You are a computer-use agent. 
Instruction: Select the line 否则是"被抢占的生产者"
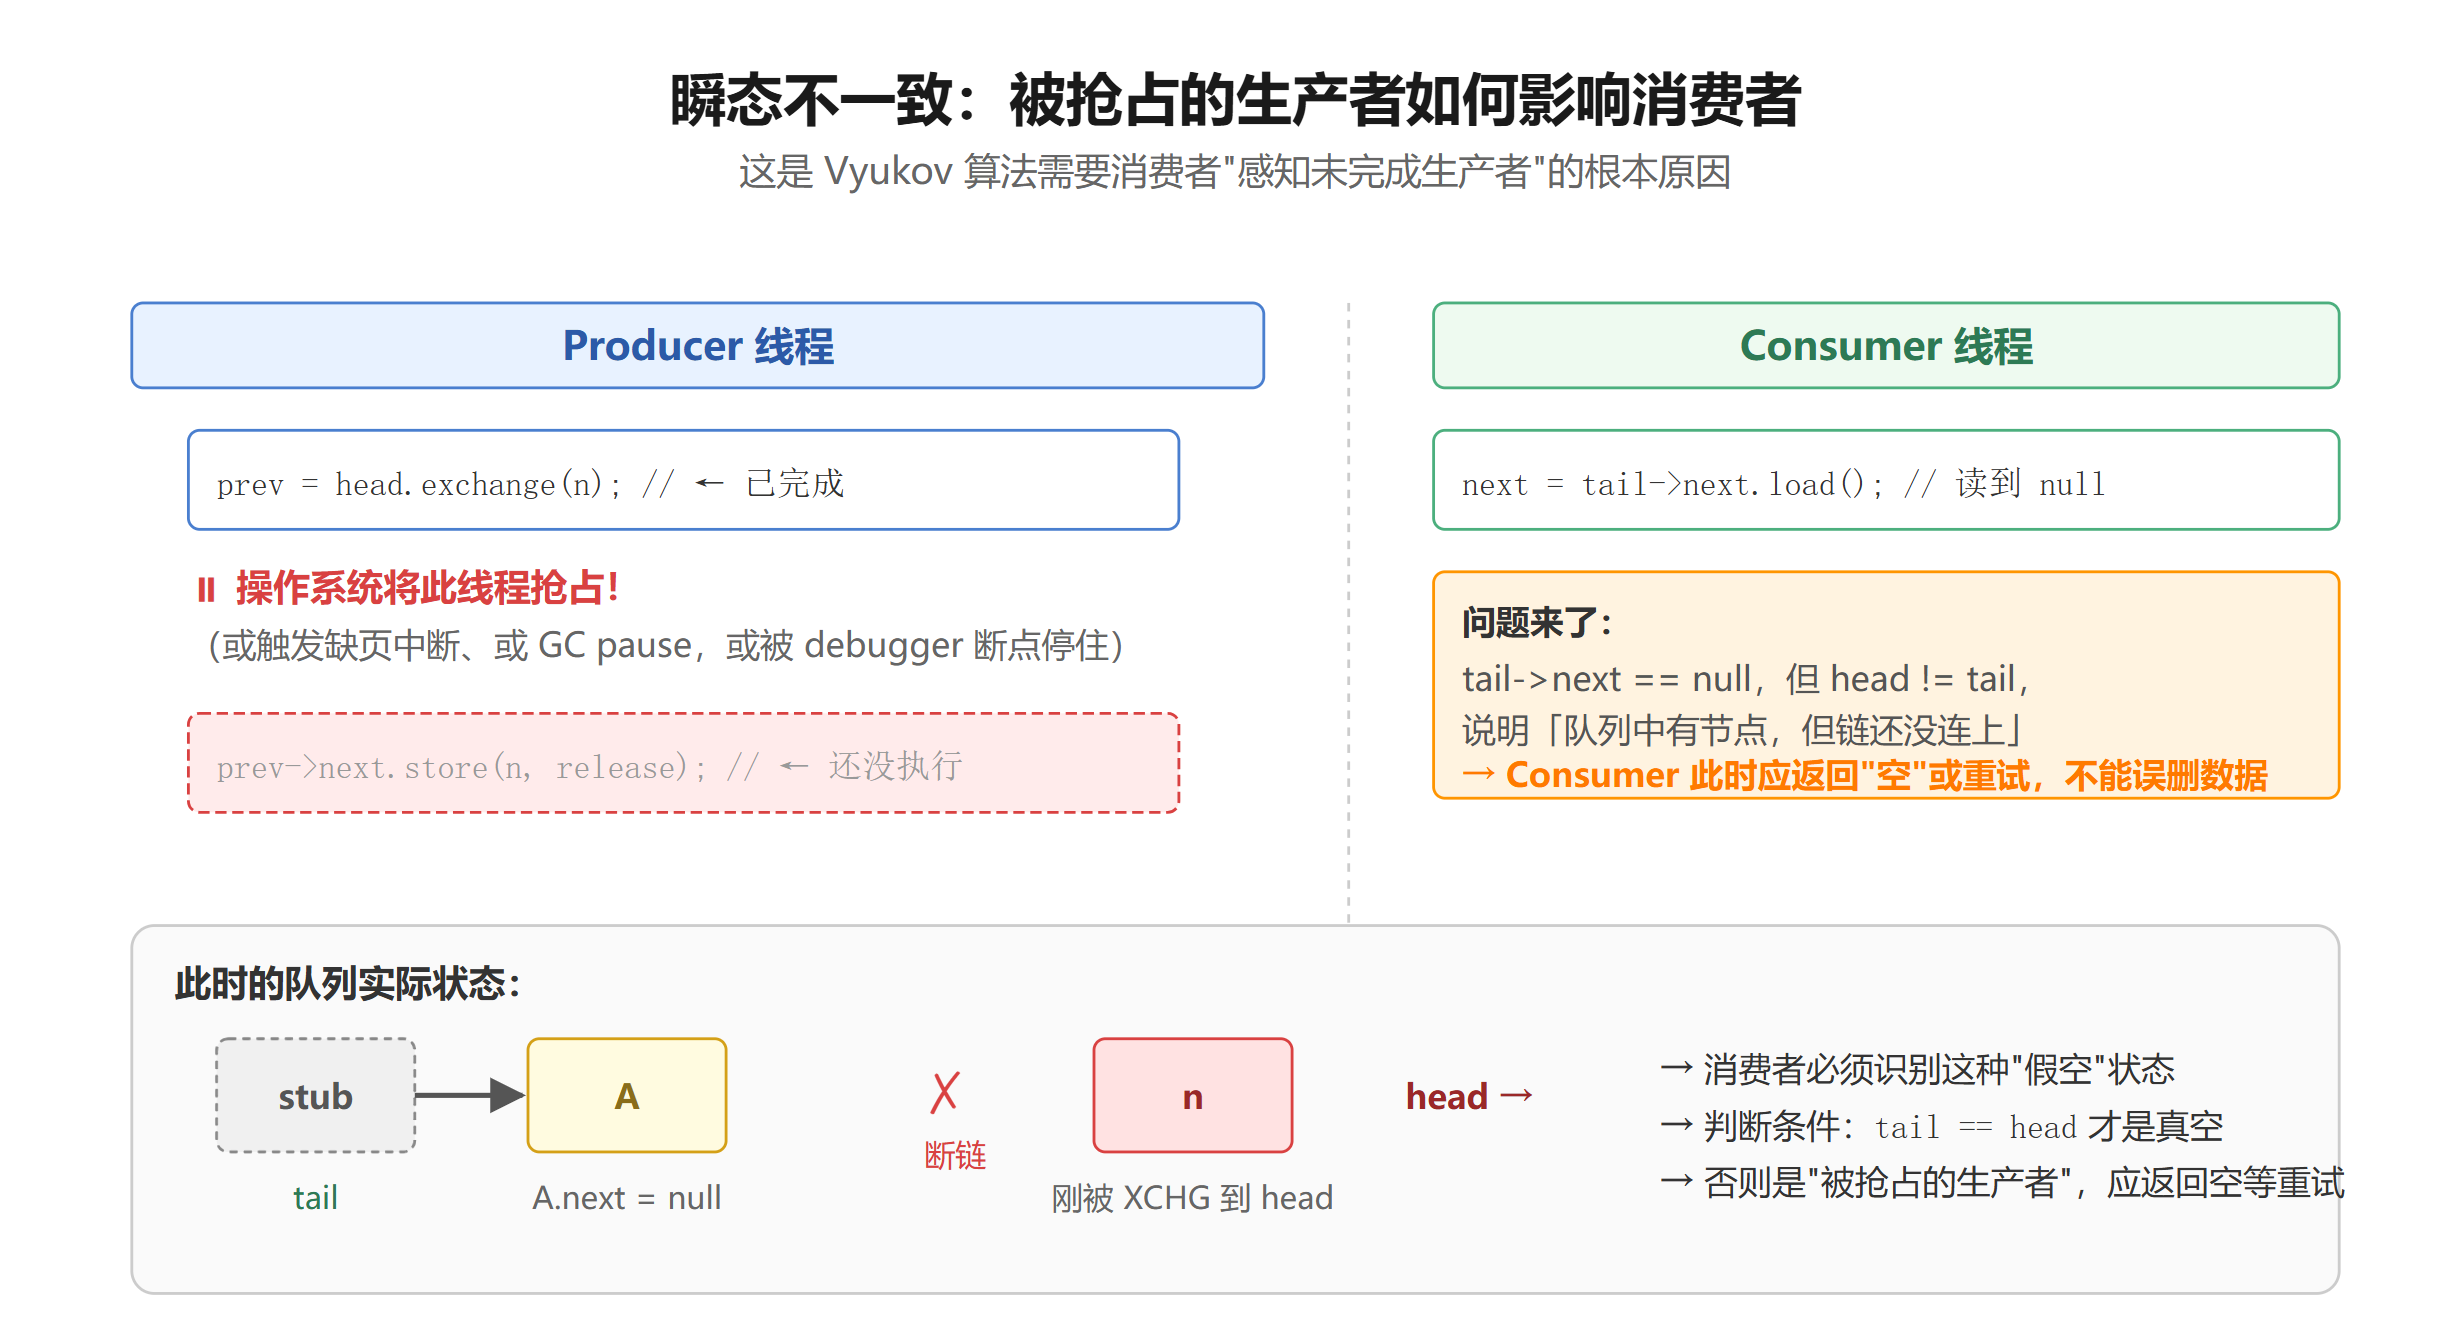(x=2002, y=1183)
